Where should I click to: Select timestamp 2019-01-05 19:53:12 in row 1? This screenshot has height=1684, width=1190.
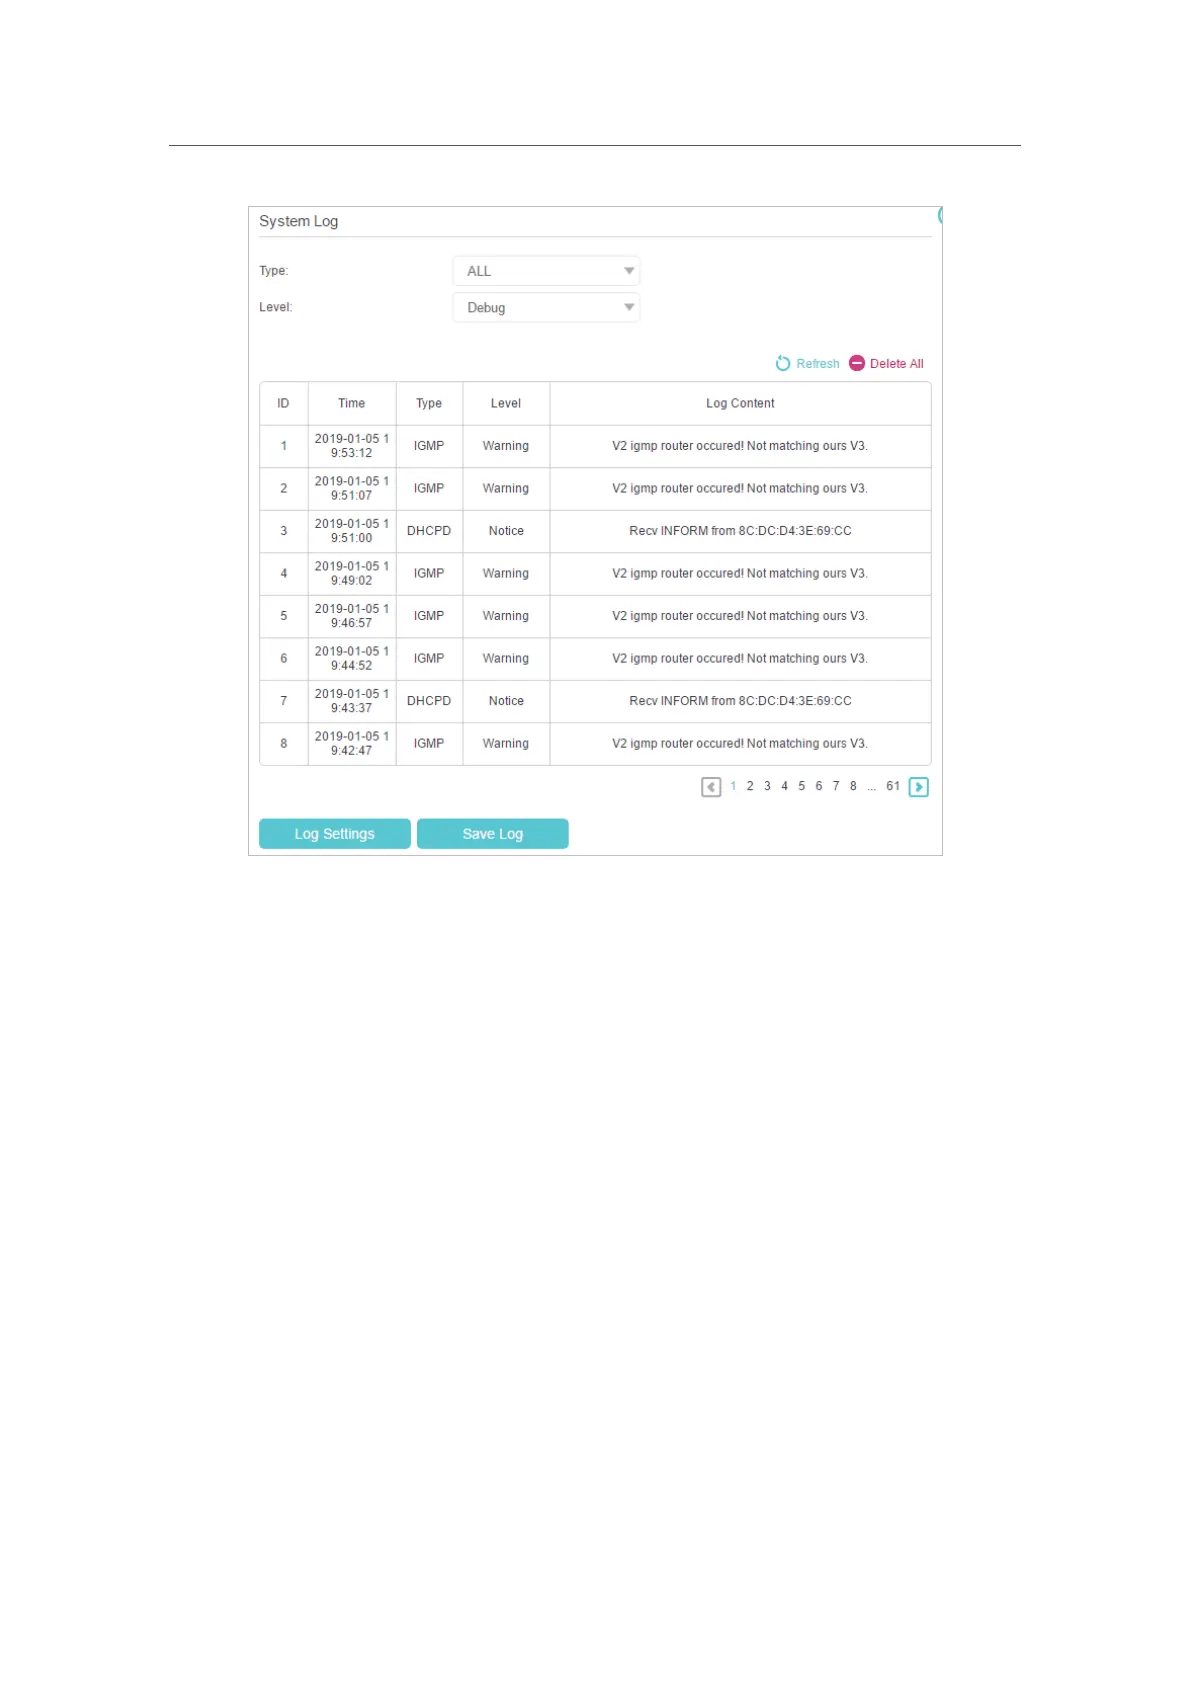[x=352, y=446]
